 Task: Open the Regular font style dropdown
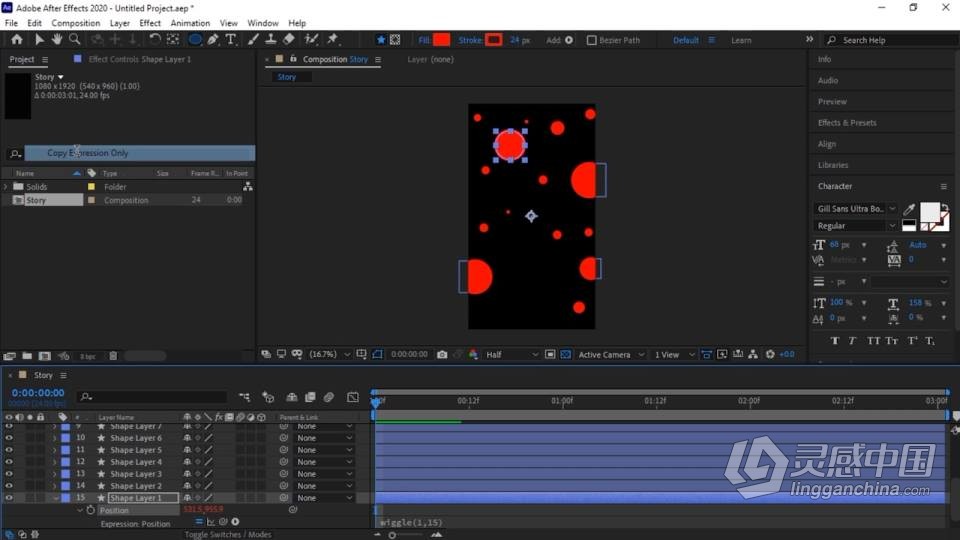point(855,226)
